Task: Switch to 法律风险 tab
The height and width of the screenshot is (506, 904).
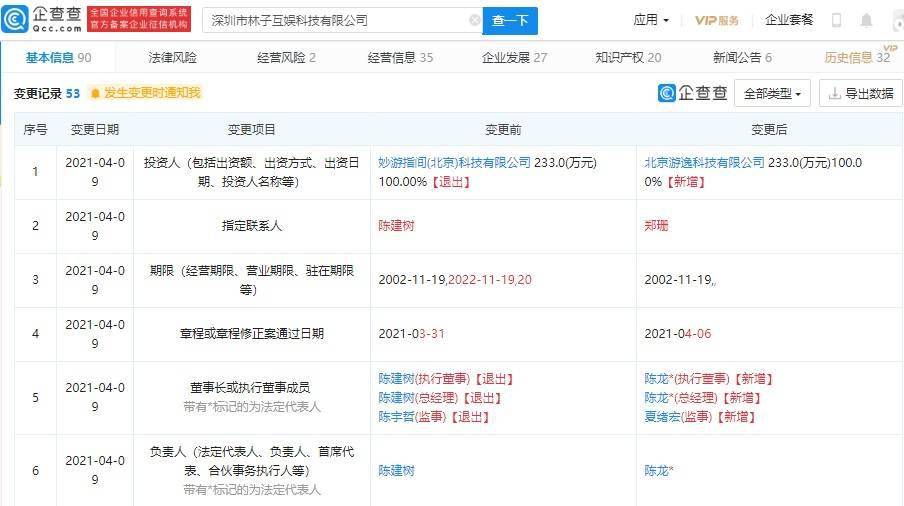Action: 172,58
